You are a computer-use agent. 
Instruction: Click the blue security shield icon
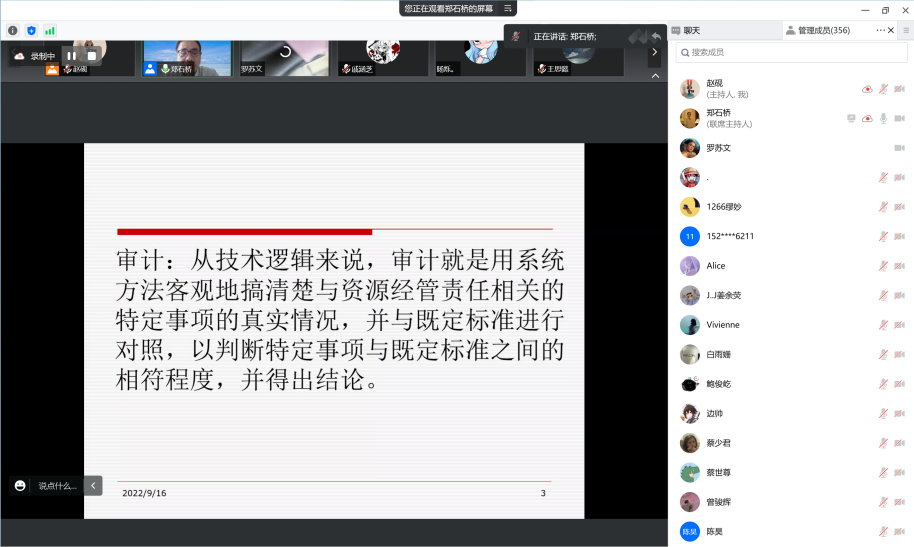(31, 31)
